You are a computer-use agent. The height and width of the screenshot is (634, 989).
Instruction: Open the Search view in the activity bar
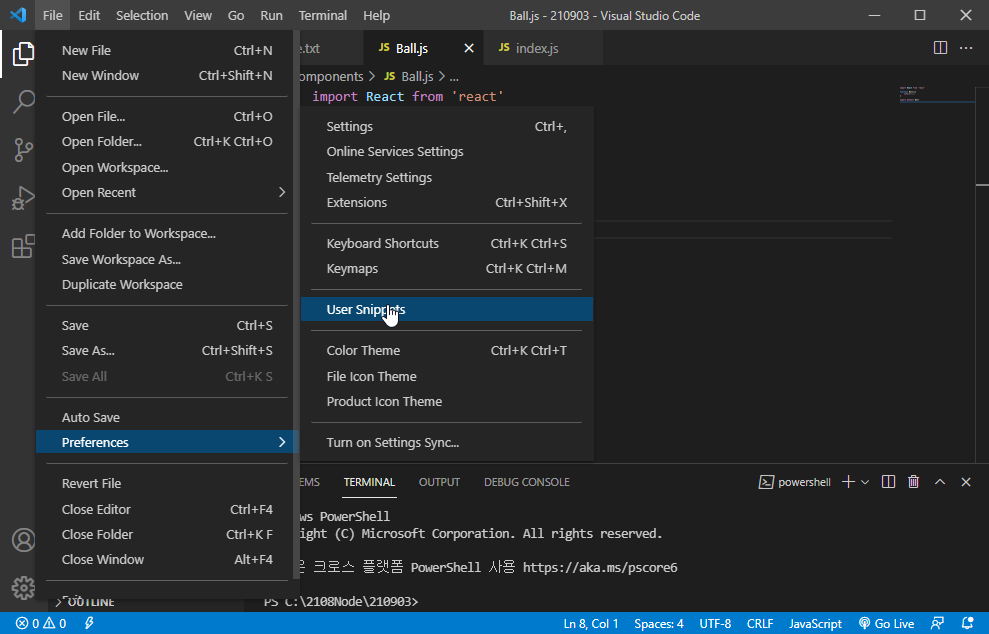click(23, 102)
